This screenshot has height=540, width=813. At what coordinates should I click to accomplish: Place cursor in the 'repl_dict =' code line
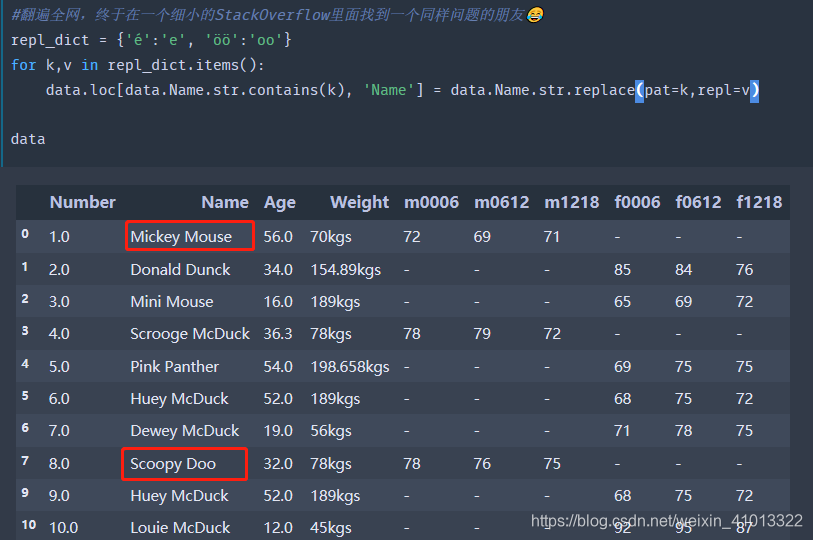(151, 40)
